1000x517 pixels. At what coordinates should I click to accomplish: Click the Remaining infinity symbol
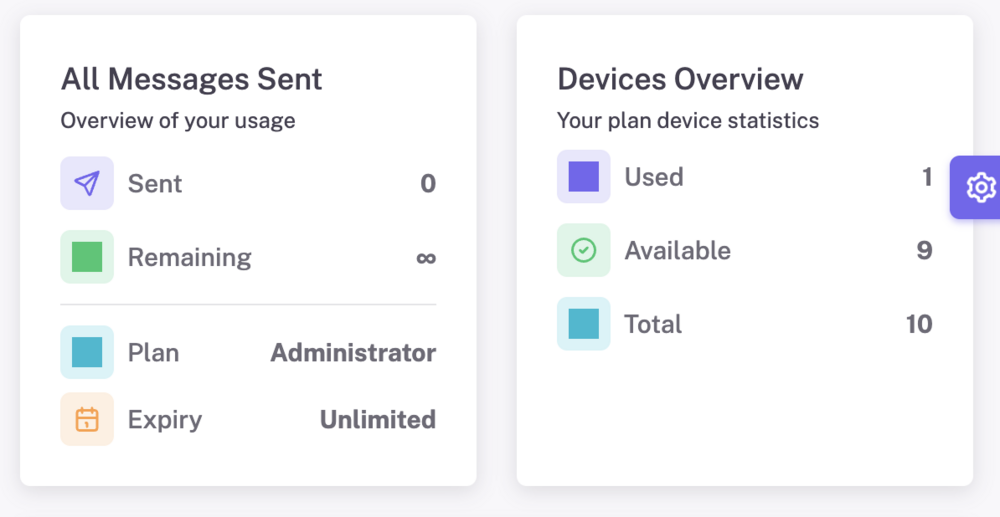(426, 258)
